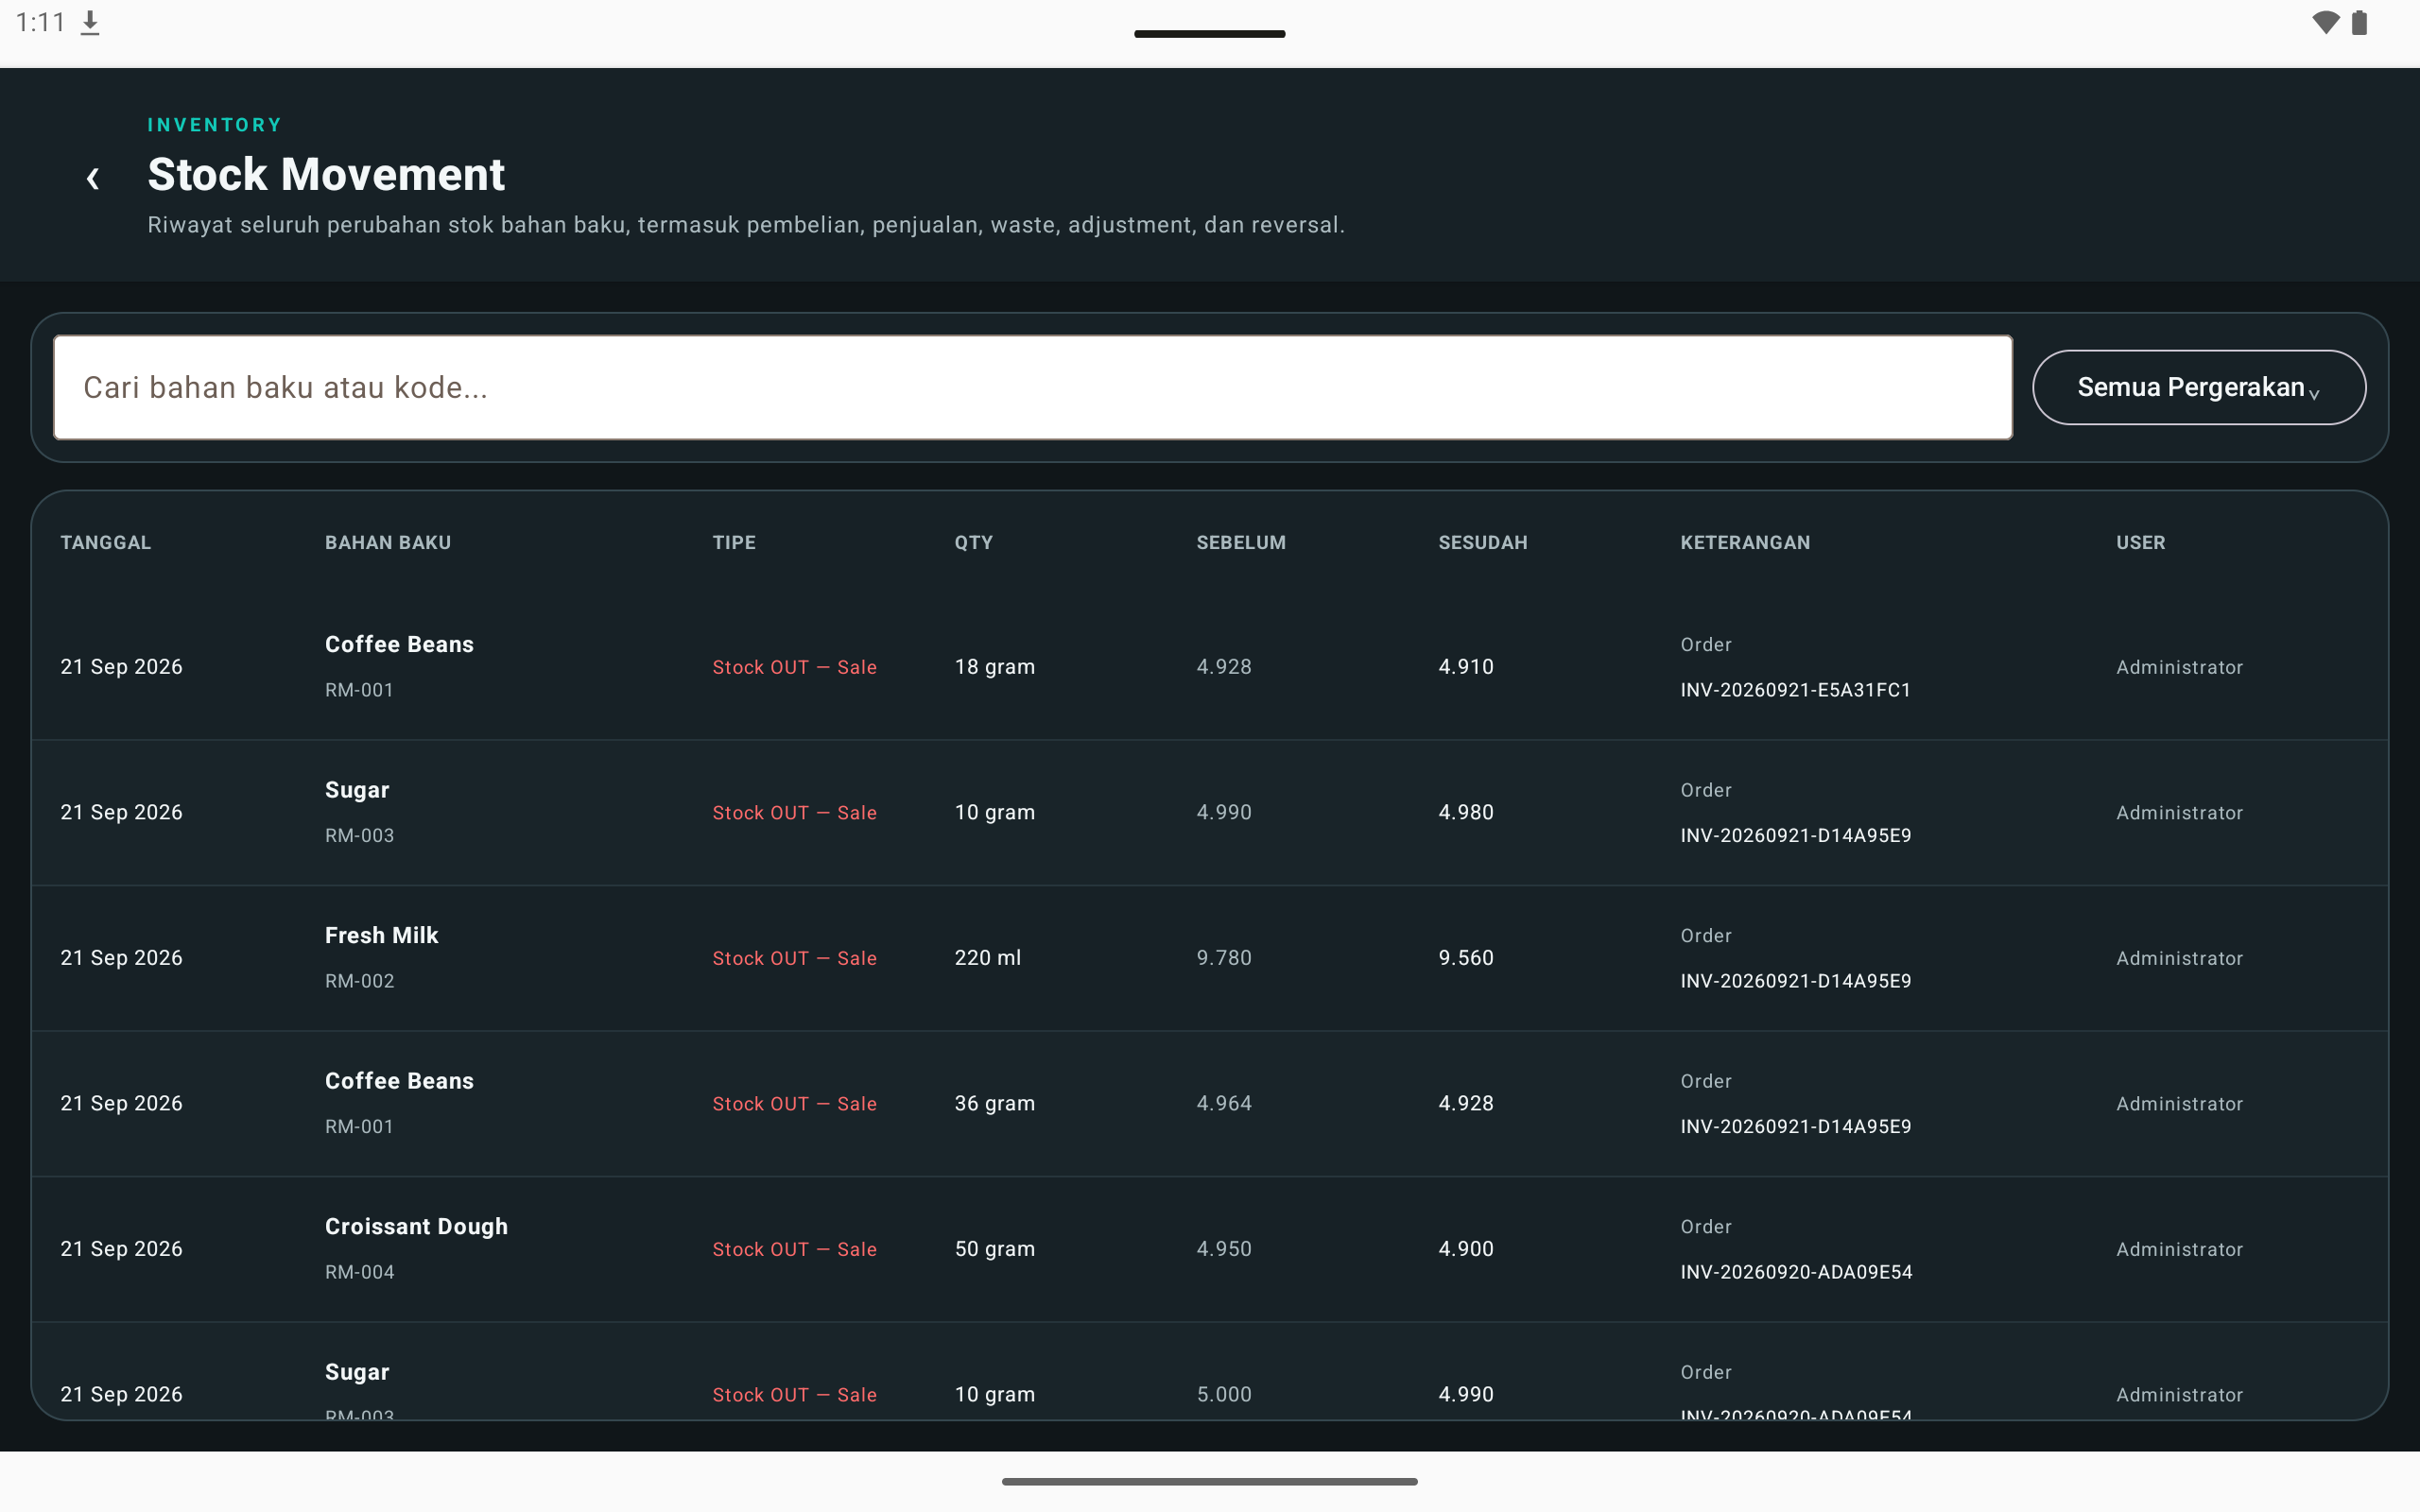Click the 50 gram quantity cell
Image resolution: width=2420 pixels, height=1512 pixels.
[x=994, y=1249]
